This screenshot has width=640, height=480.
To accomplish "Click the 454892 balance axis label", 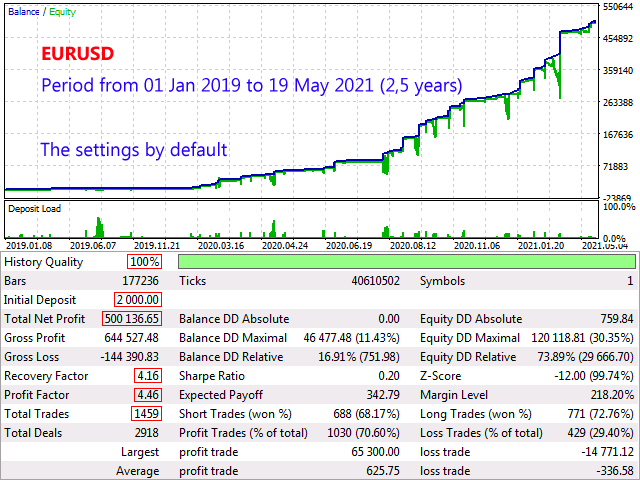I will point(618,38).
